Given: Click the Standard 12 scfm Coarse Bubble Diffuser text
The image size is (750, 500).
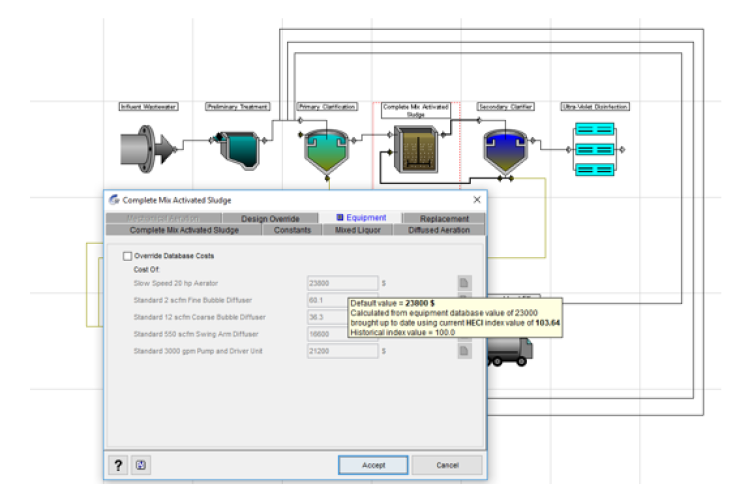Looking at the screenshot, I should (x=199, y=317).
